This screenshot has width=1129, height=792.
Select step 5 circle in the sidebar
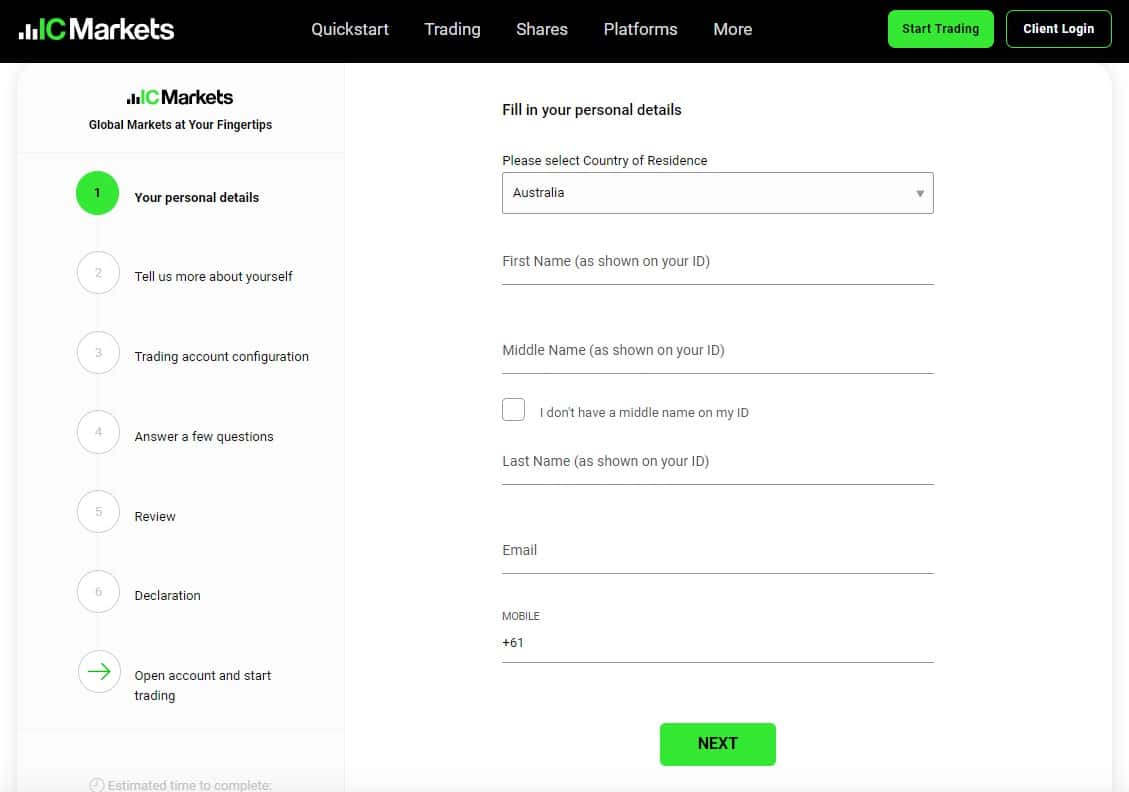pyautogui.click(x=98, y=512)
